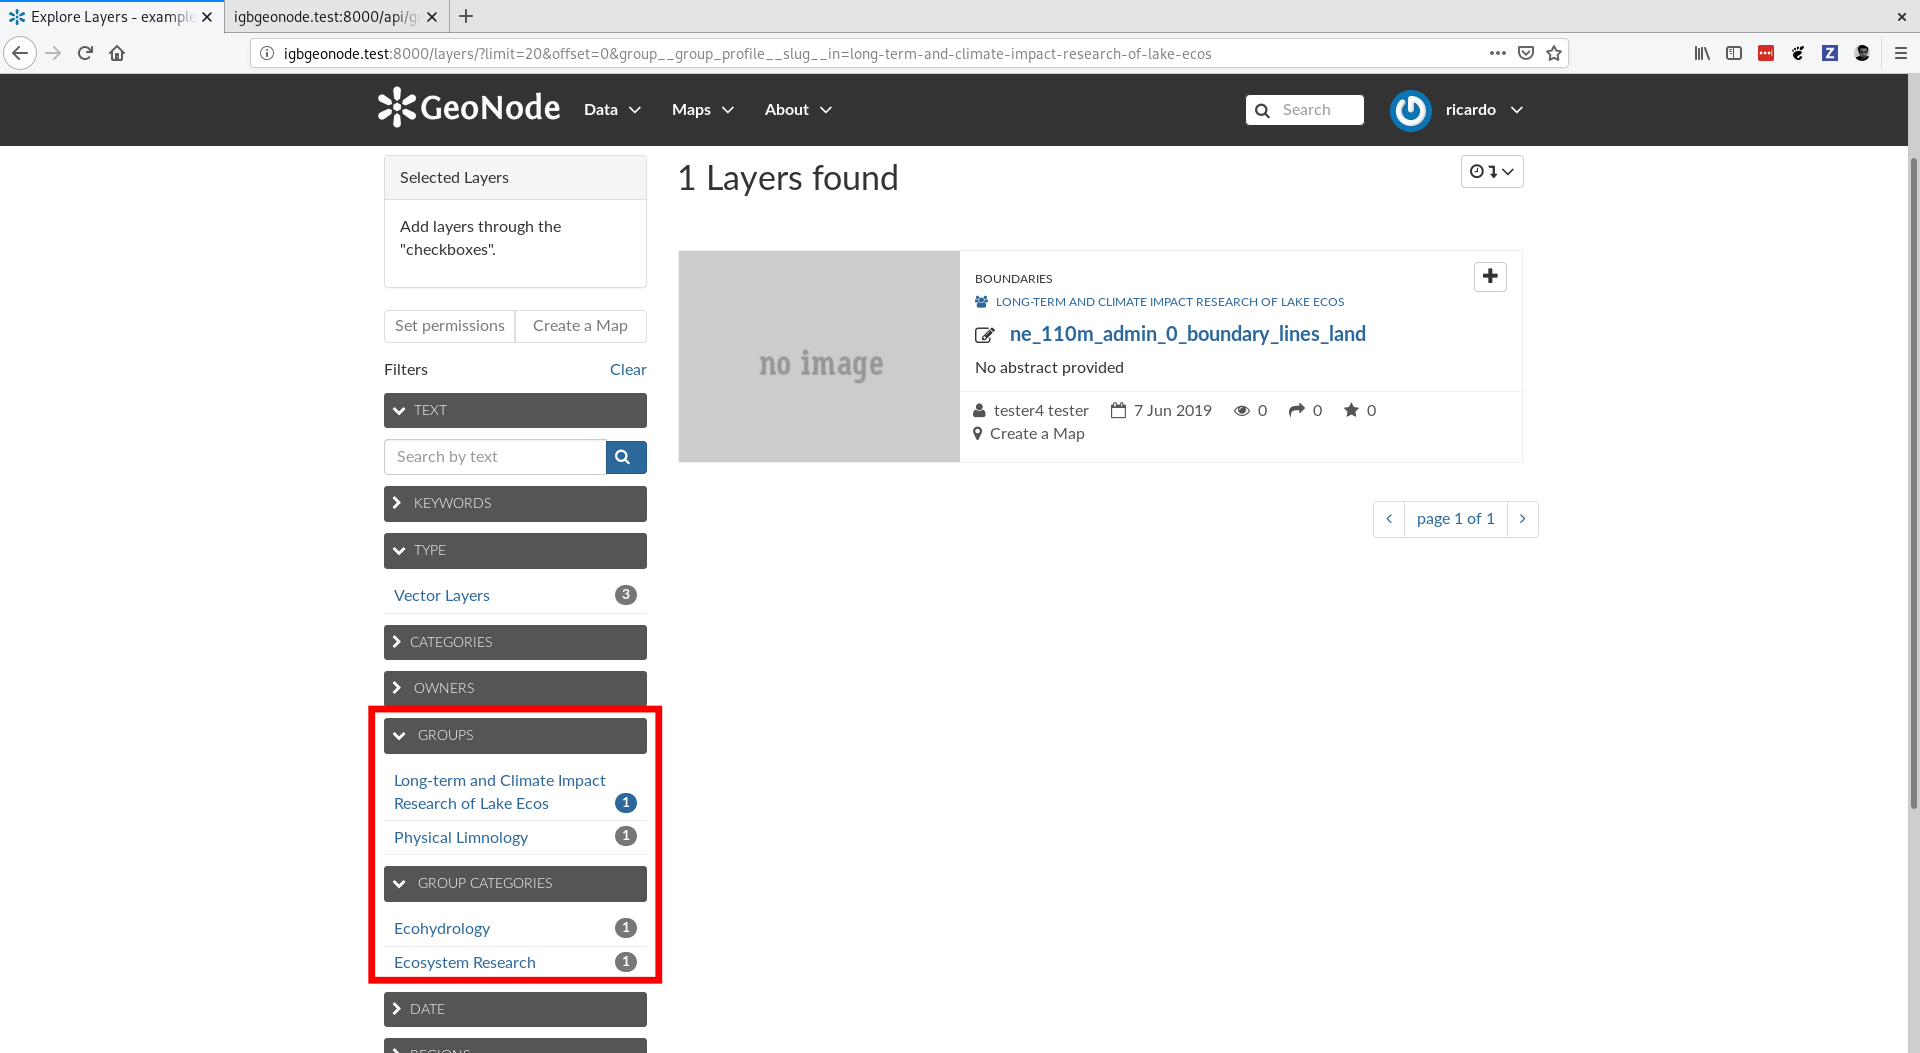This screenshot has width=1920, height=1053.
Task: Collapse the TYPE filter section
Action: [515, 550]
